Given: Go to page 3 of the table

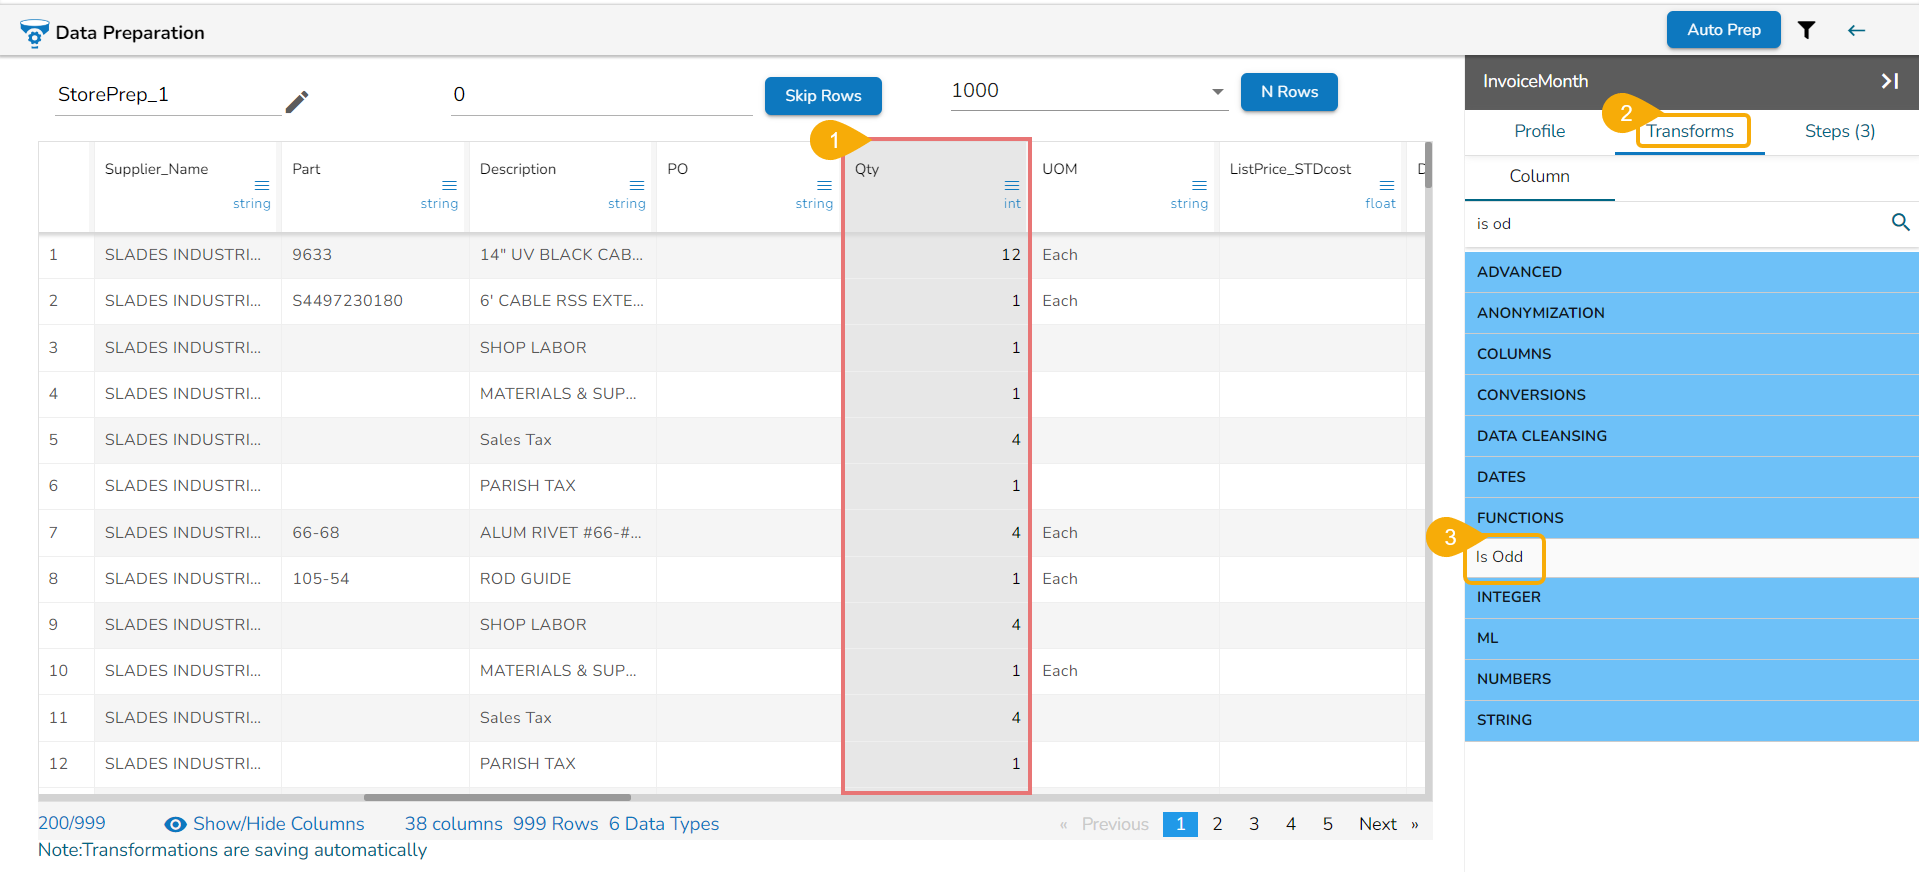Looking at the screenshot, I should pyautogui.click(x=1254, y=824).
